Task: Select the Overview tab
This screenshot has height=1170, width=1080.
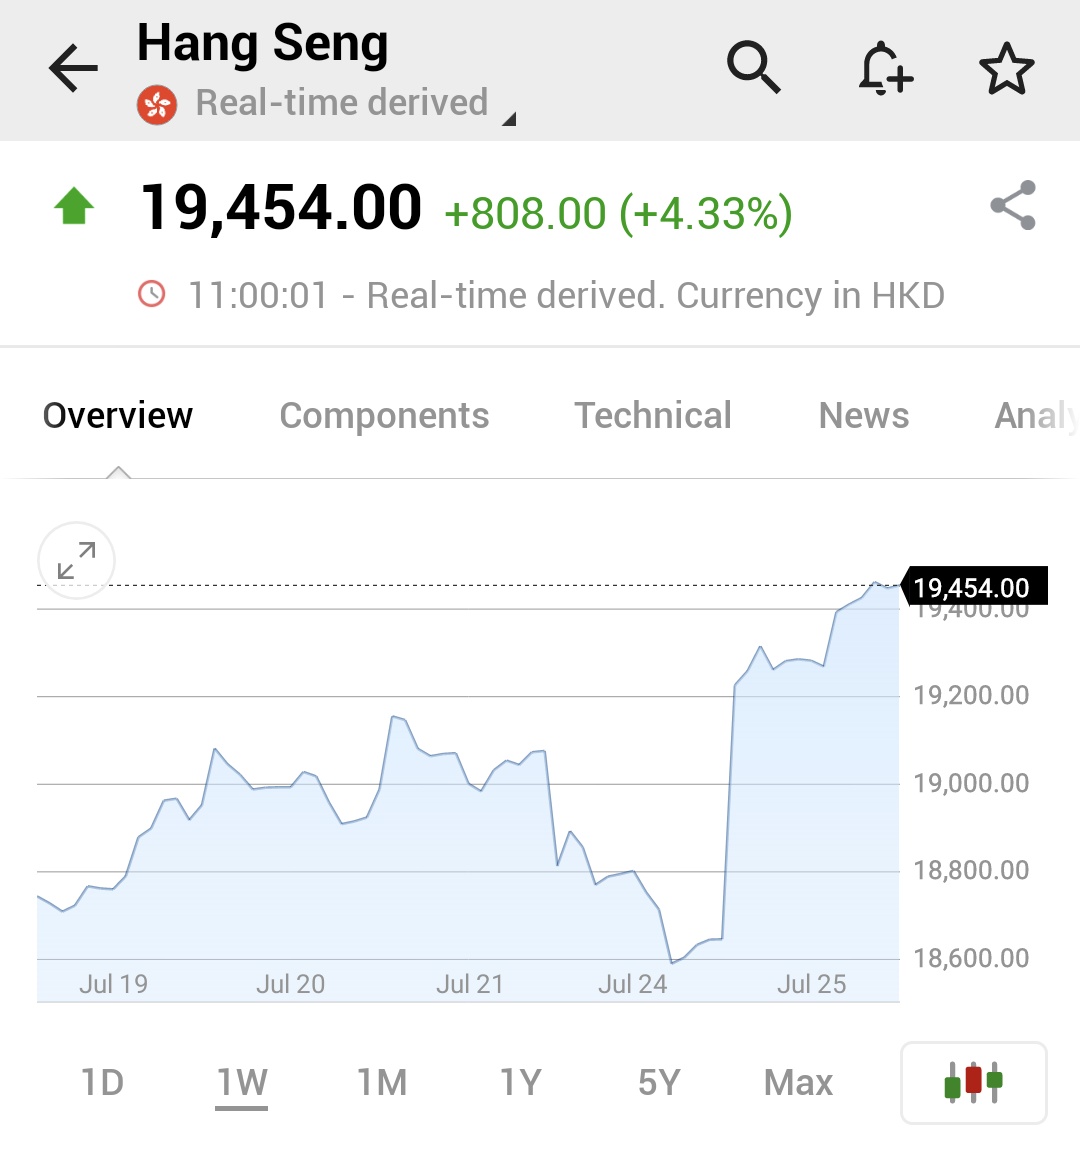Action: [x=118, y=416]
